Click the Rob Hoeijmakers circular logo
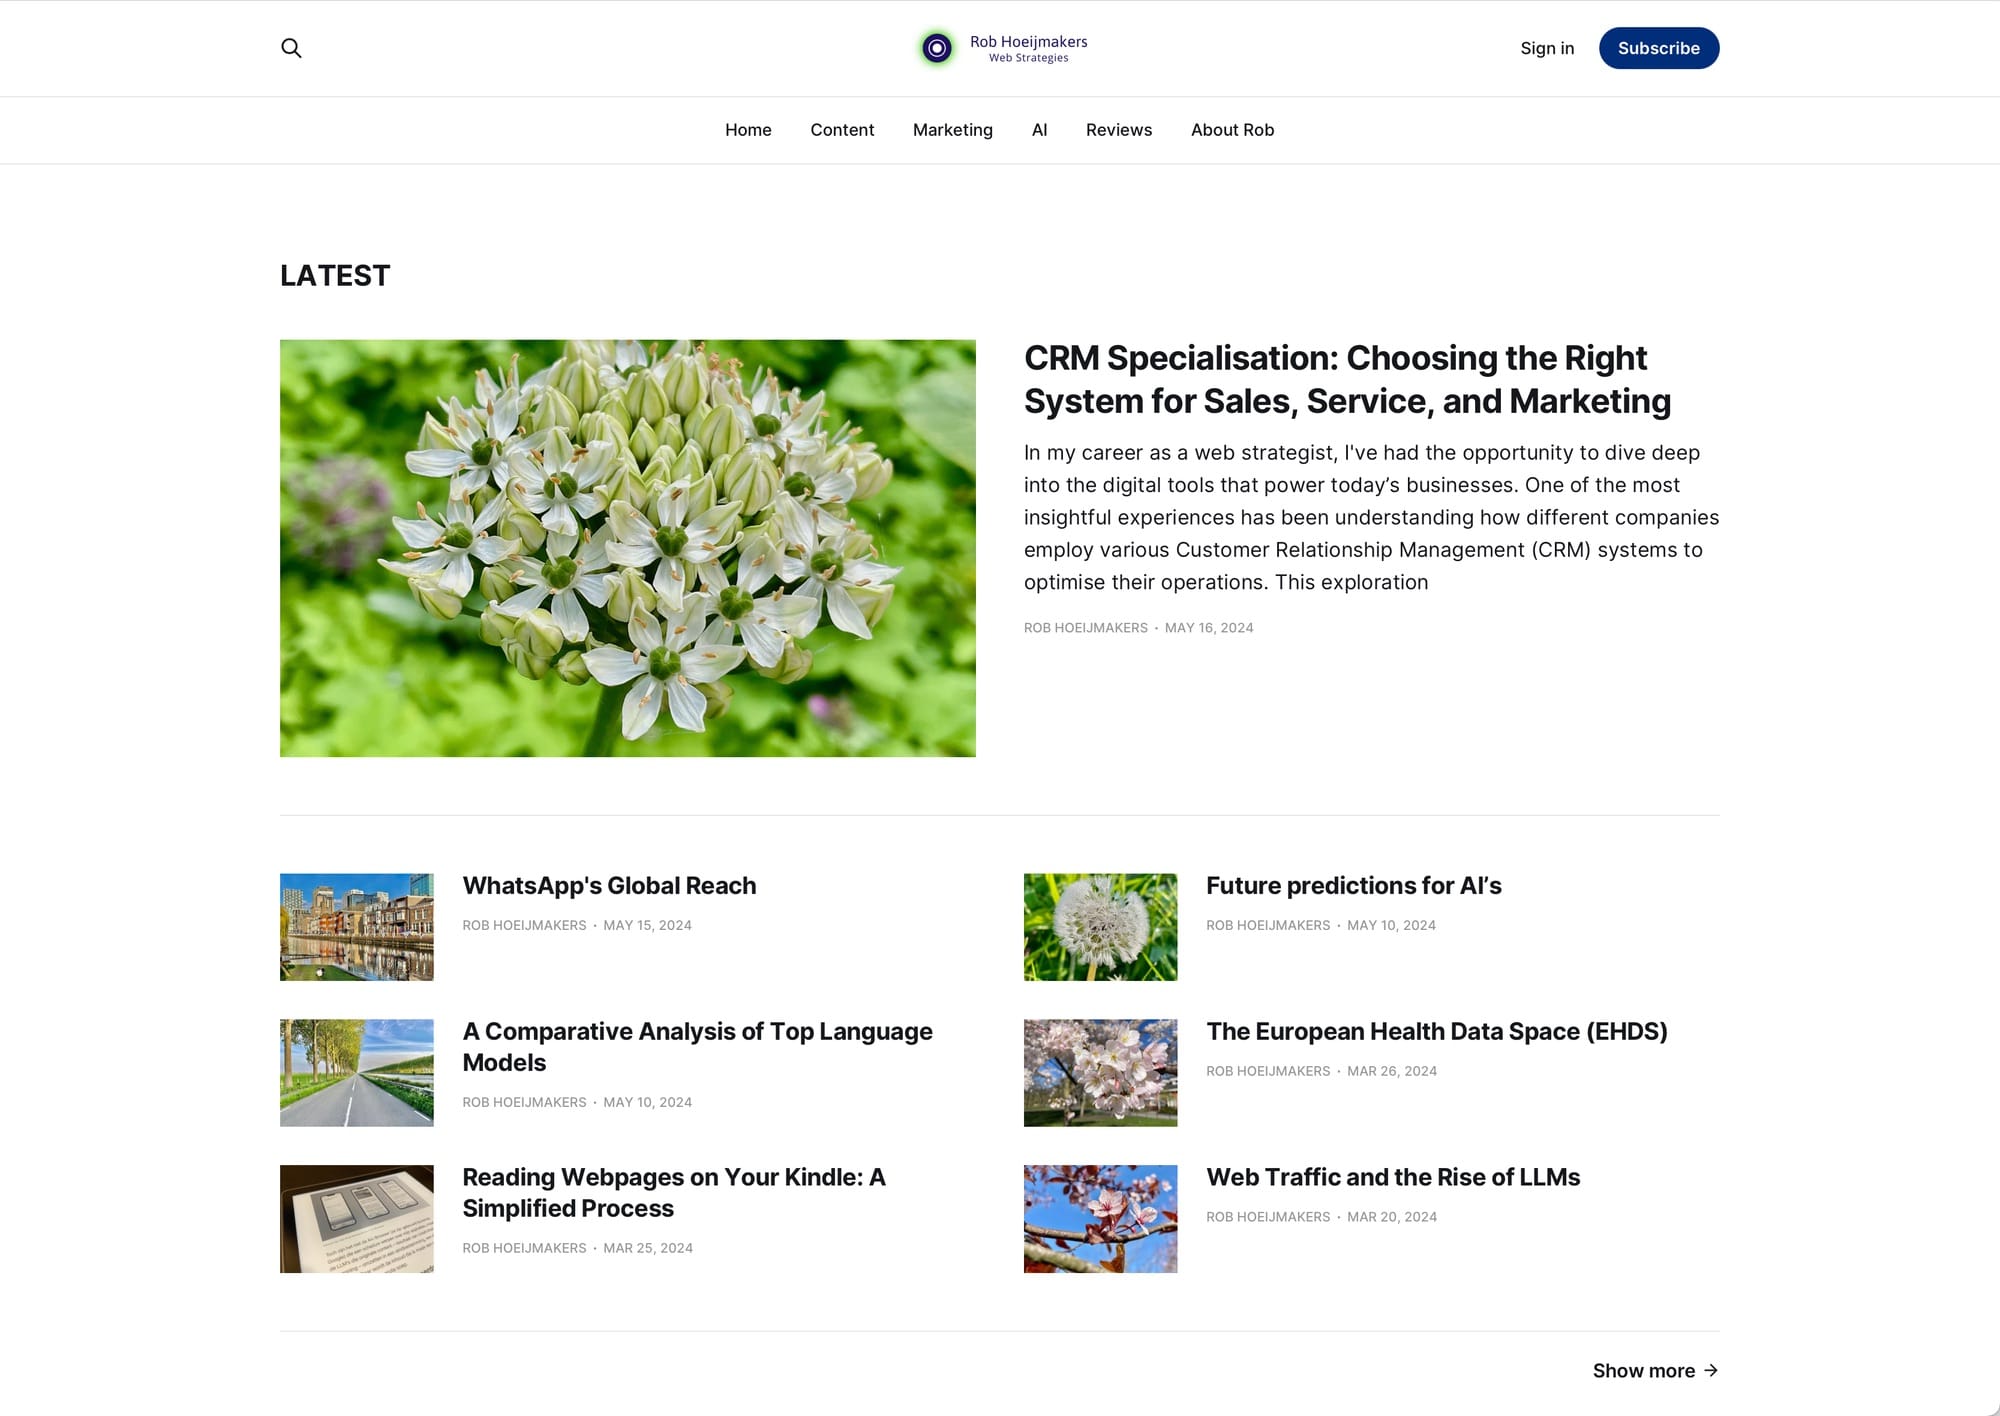 [x=937, y=48]
